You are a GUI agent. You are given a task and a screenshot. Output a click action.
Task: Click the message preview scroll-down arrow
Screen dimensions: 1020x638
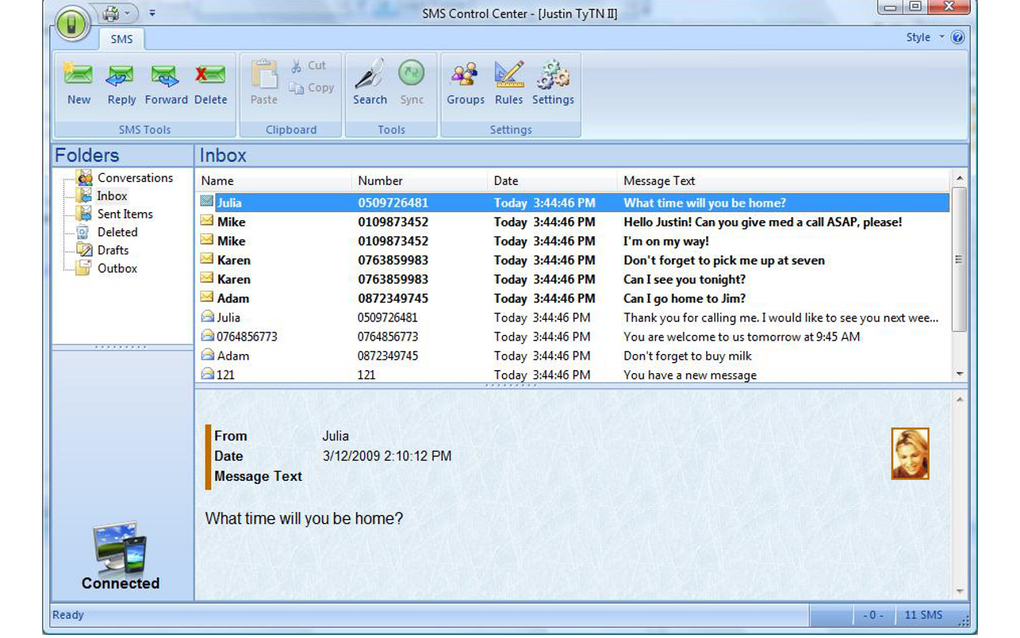960,591
